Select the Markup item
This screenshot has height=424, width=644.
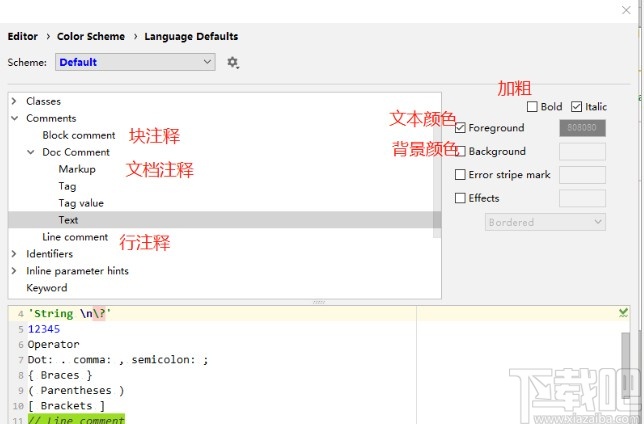point(77,169)
